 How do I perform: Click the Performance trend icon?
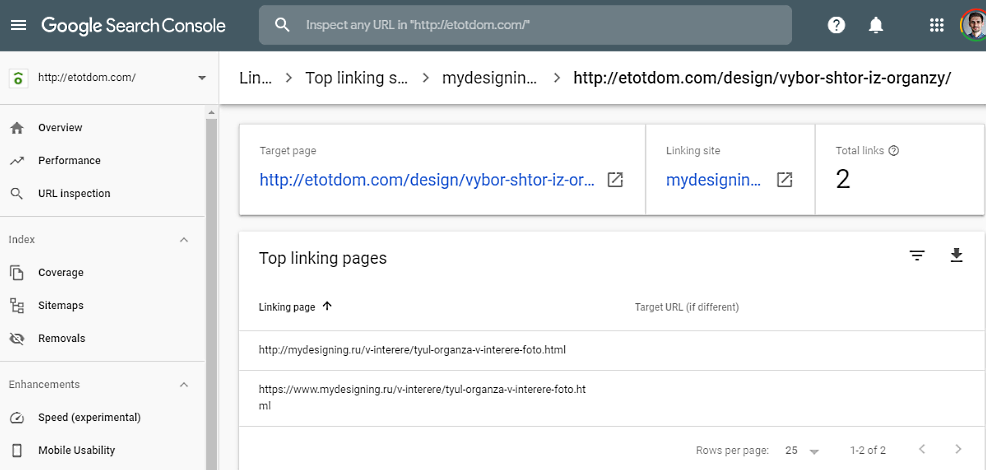tap(17, 160)
